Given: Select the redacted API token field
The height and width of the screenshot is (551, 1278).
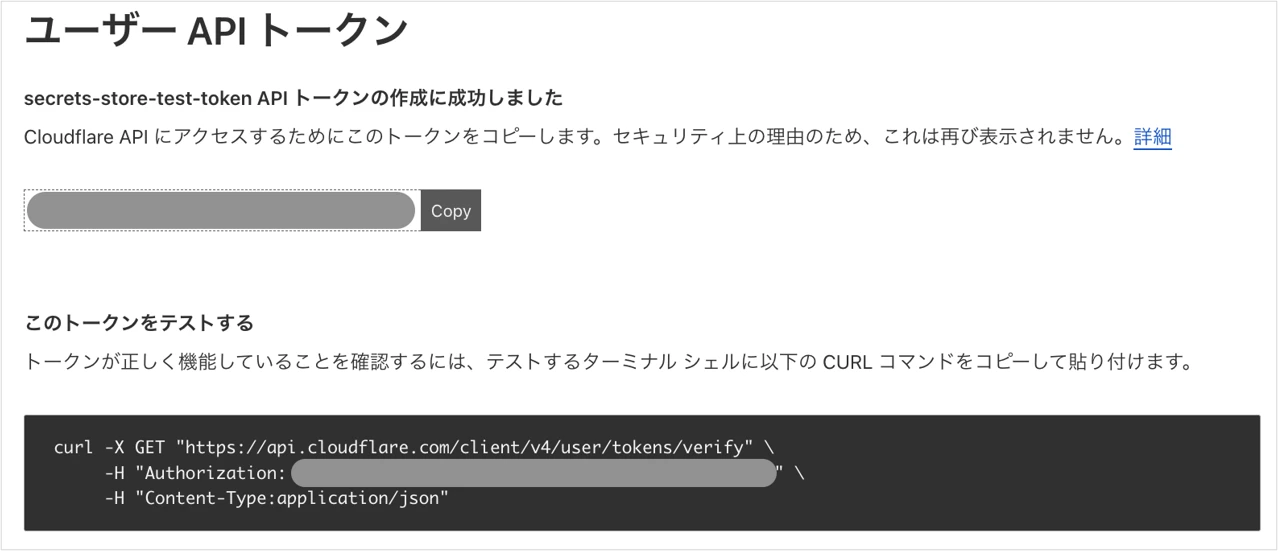Looking at the screenshot, I should coord(222,210).
